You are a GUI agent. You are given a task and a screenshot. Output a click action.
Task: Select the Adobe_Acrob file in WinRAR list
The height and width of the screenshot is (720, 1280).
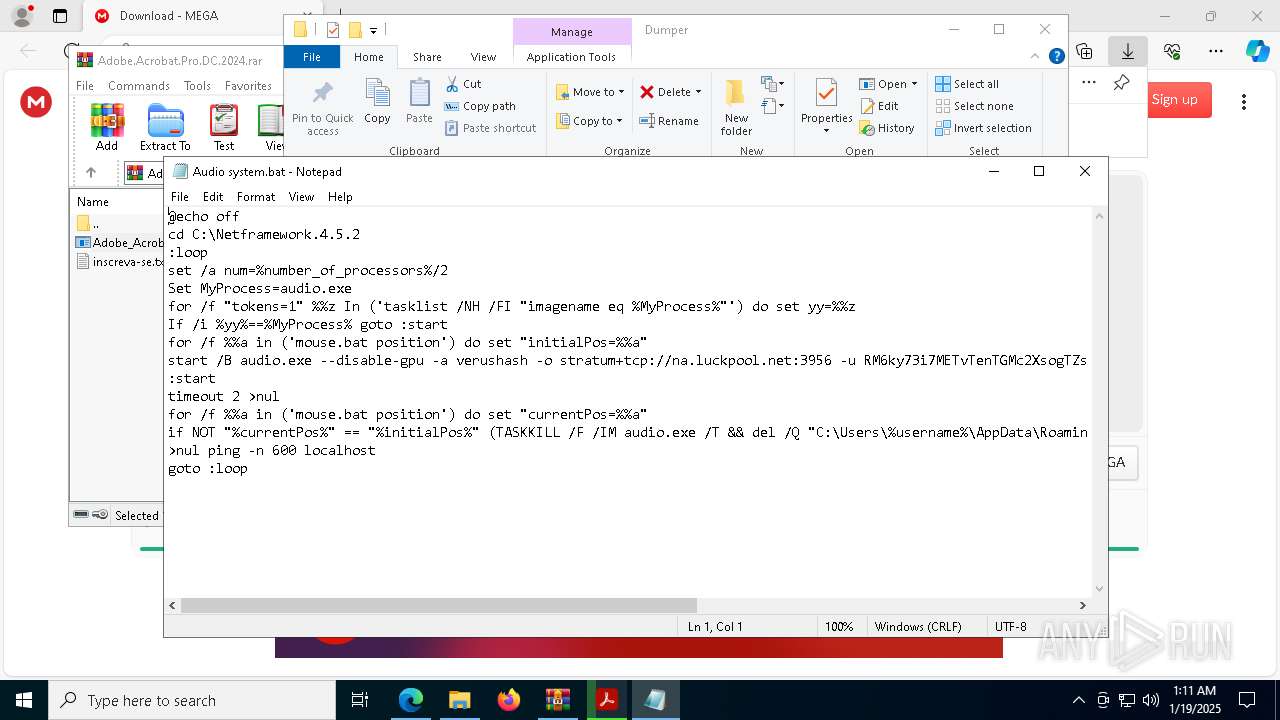click(120, 242)
